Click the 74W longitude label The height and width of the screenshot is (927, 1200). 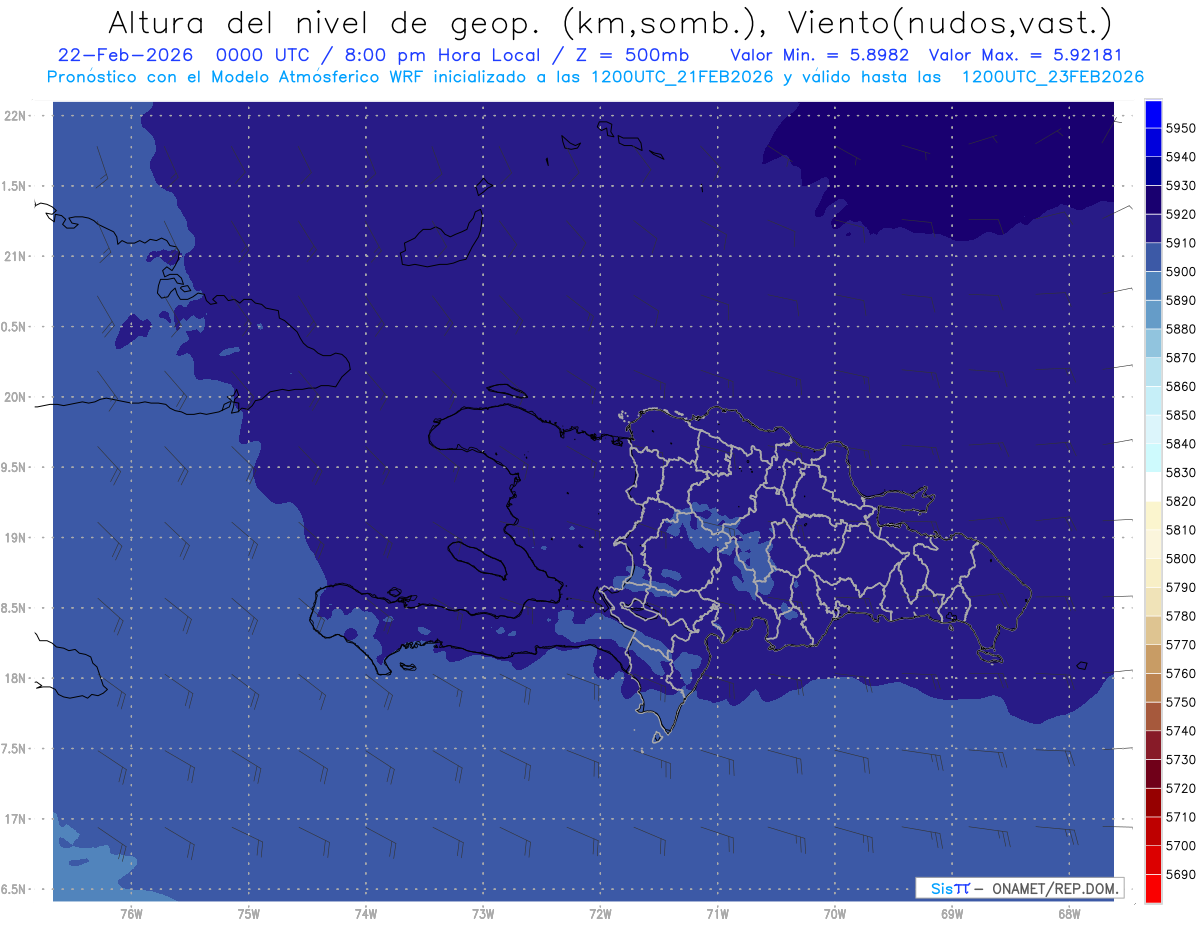366,914
